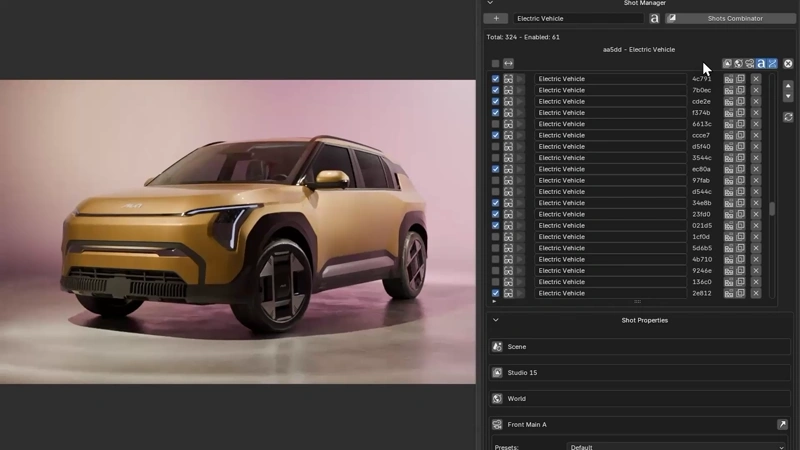Click the horizontal arrows expand icon in list header
Viewport: 800px width, 450px height.
tap(508, 64)
